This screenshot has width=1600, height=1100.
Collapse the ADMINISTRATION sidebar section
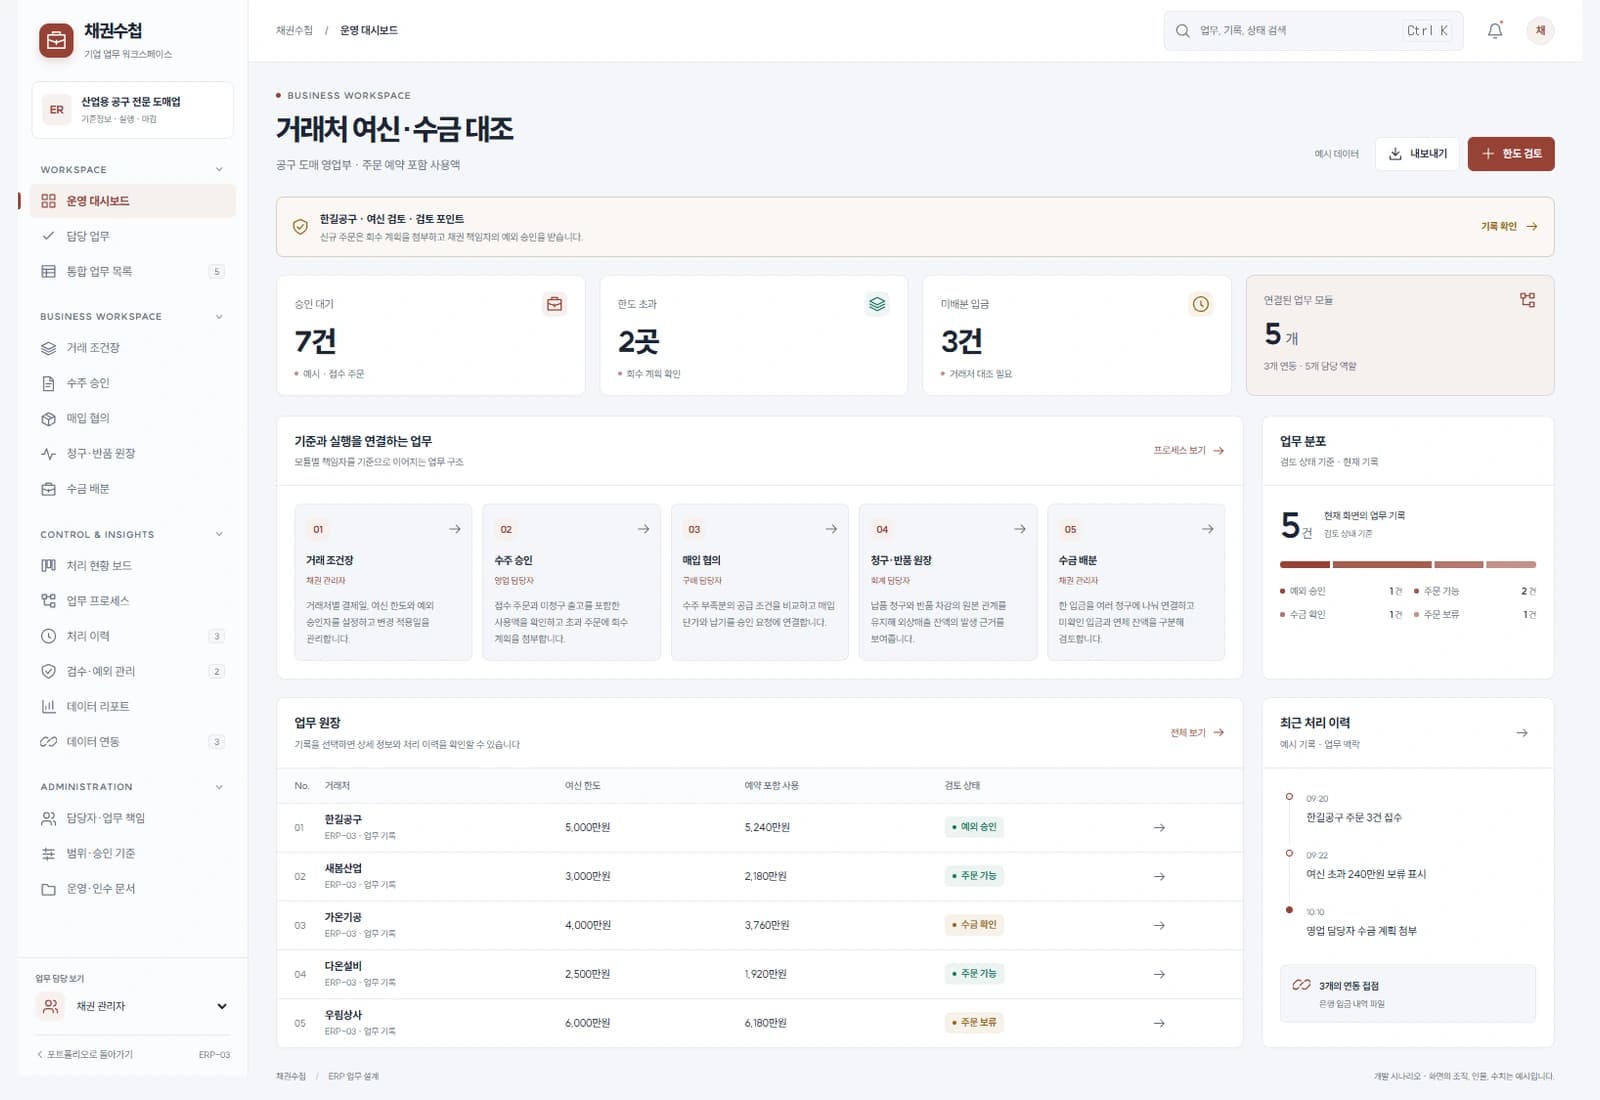pos(219,787)
